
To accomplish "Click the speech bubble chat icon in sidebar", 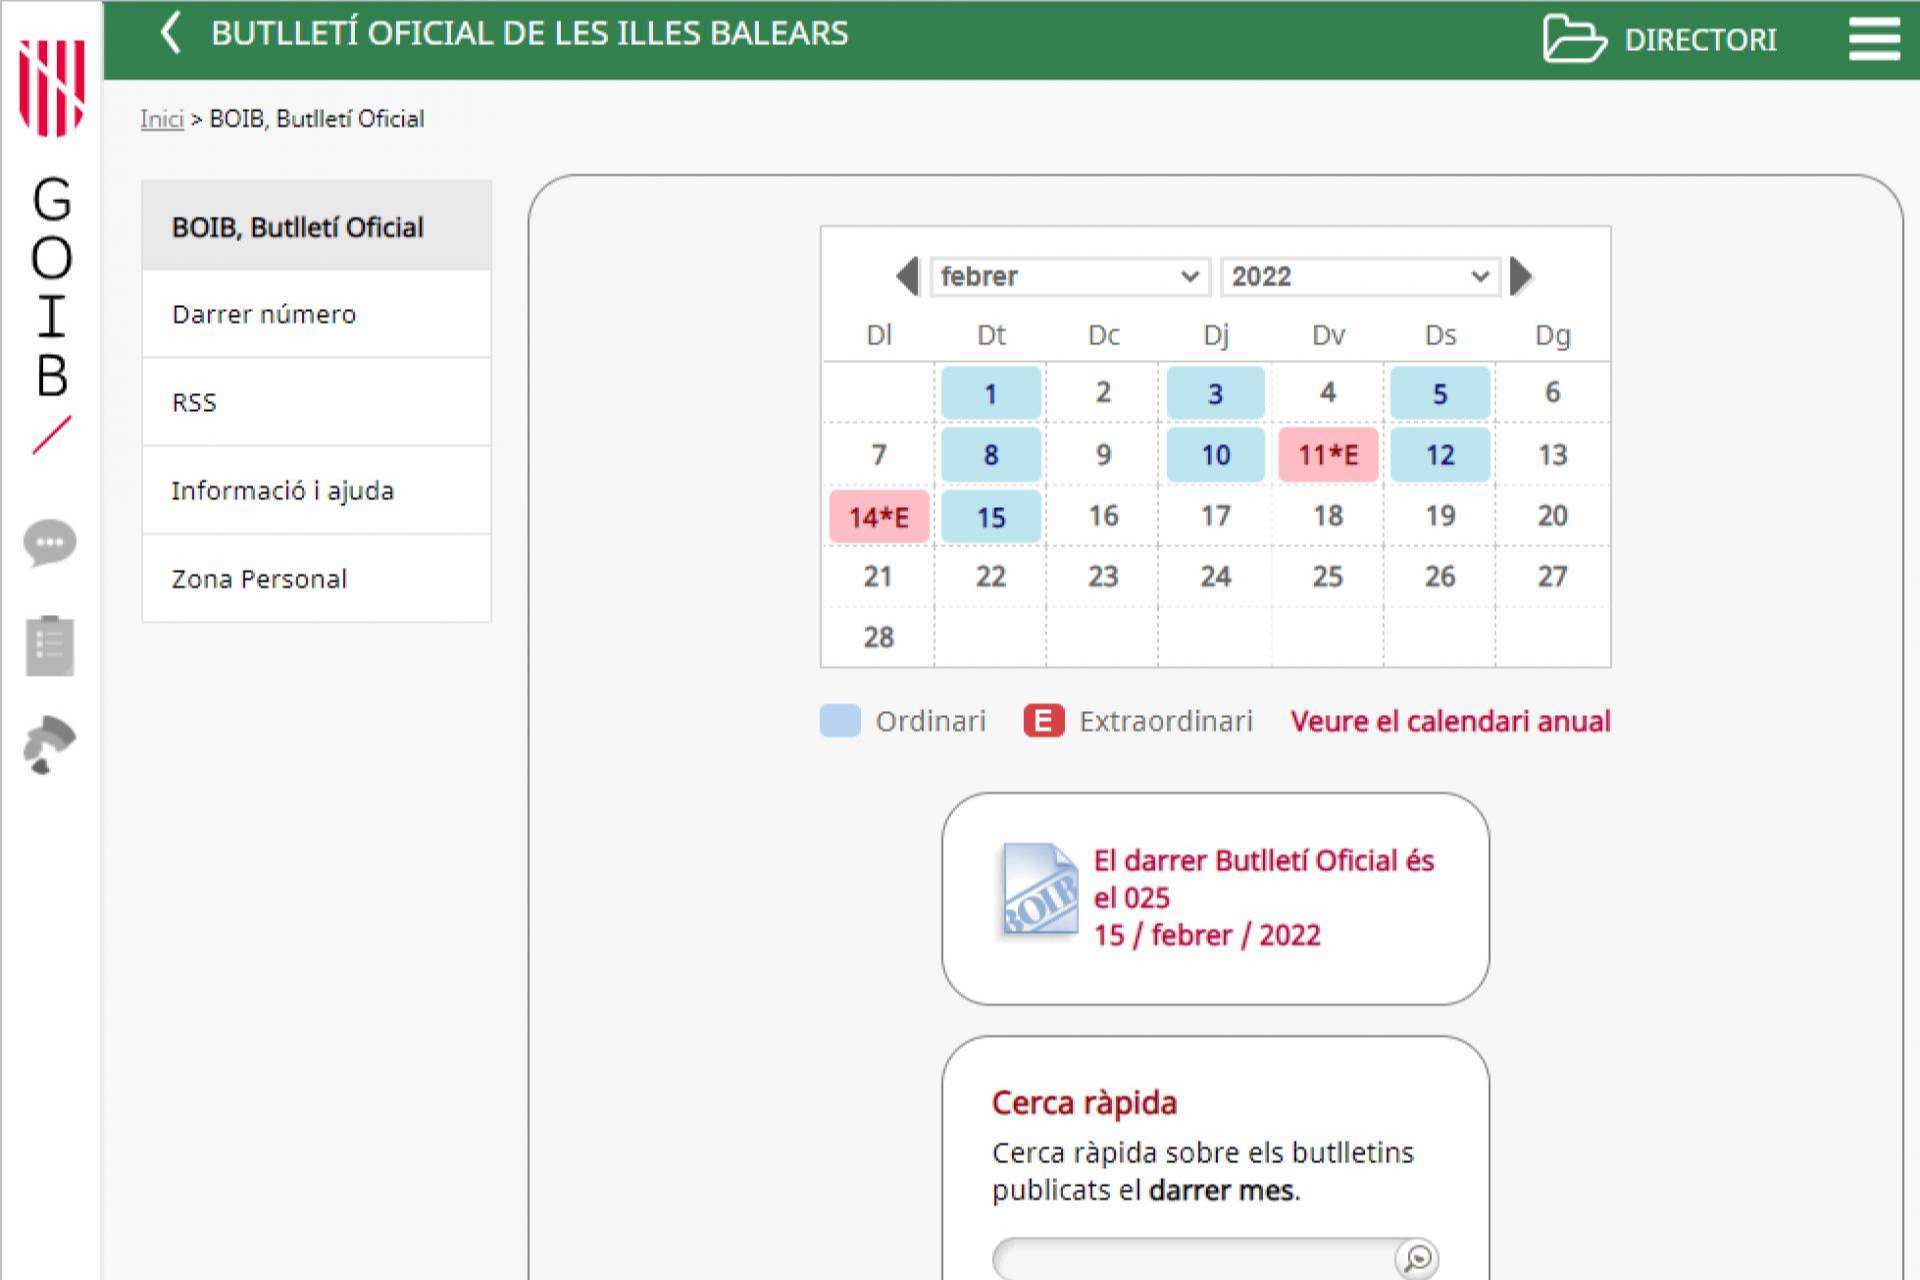I will tap(49, 543).
